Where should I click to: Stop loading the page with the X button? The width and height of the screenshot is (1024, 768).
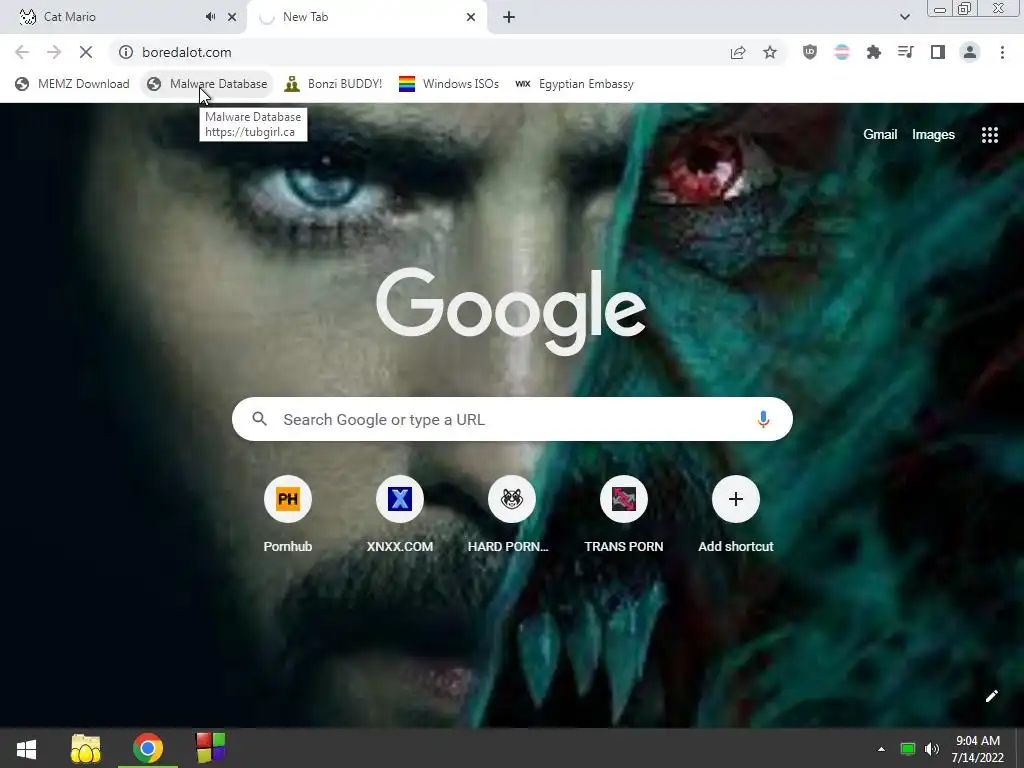click(86, 52)
